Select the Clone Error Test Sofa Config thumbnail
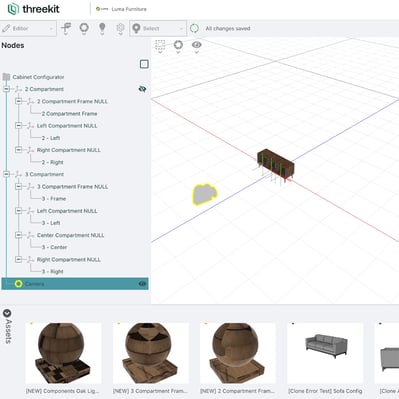 325,353
